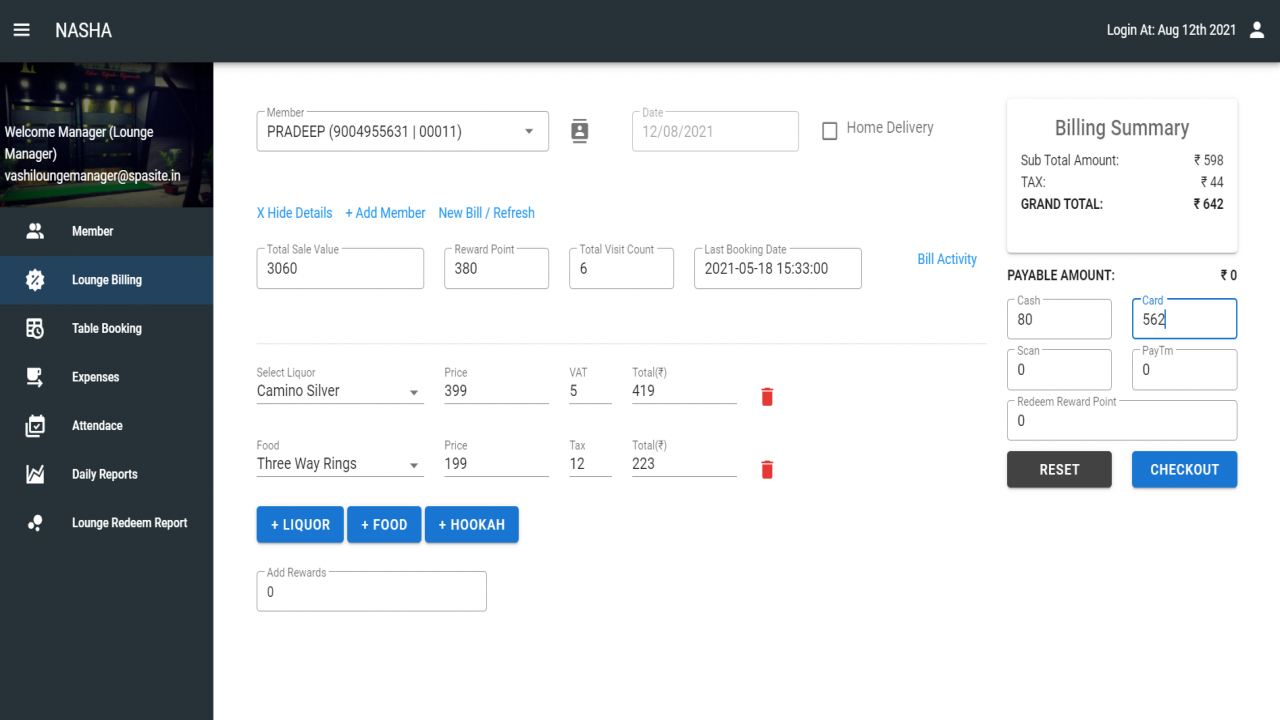1280x720 pixels.
Task: Click the Attendace calendar icon
Action: click(35, 426)
